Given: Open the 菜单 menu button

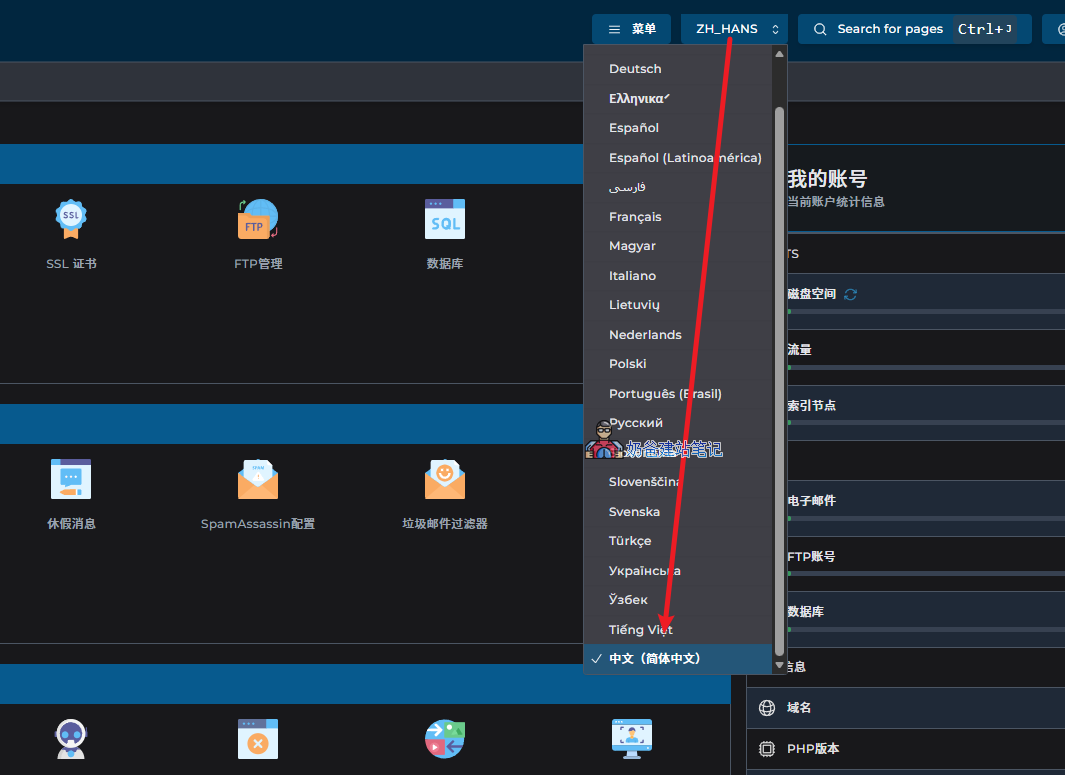Looking at the screenshot, I should 631,29.
